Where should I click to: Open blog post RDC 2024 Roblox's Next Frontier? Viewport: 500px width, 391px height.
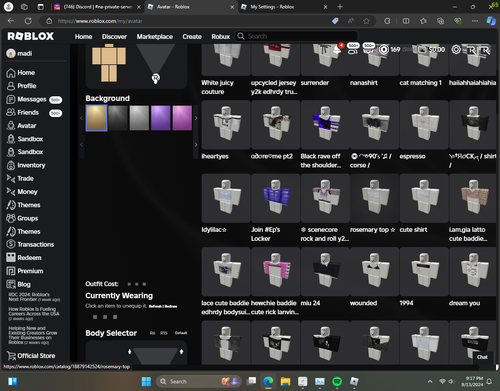[x=34, y=297]
